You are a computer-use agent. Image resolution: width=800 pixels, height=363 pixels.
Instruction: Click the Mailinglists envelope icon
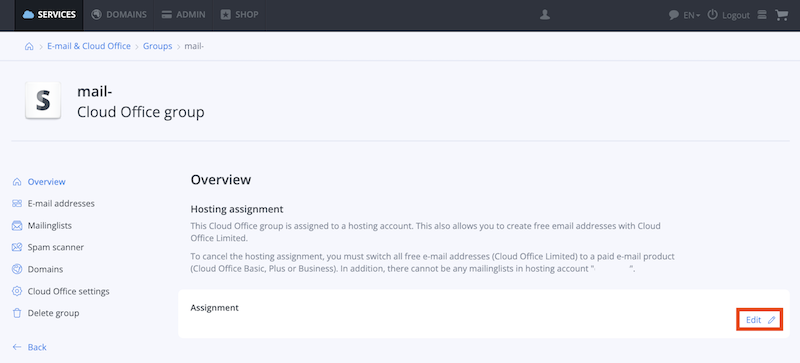click(x=17, y=225)
